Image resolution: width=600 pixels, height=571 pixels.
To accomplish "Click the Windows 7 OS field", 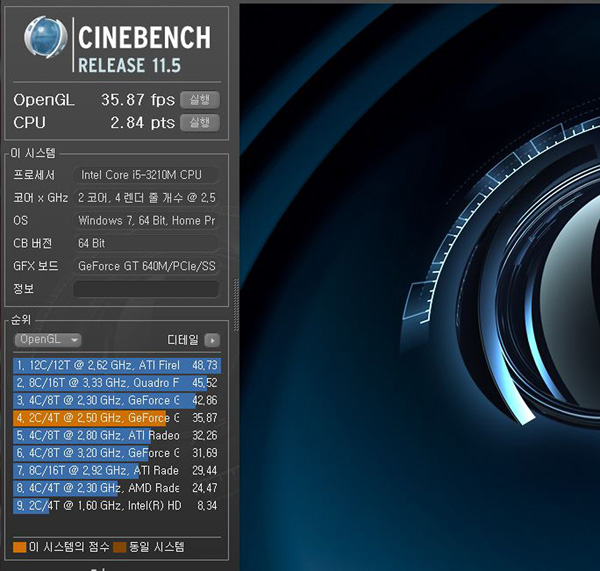I will (146, 221).
